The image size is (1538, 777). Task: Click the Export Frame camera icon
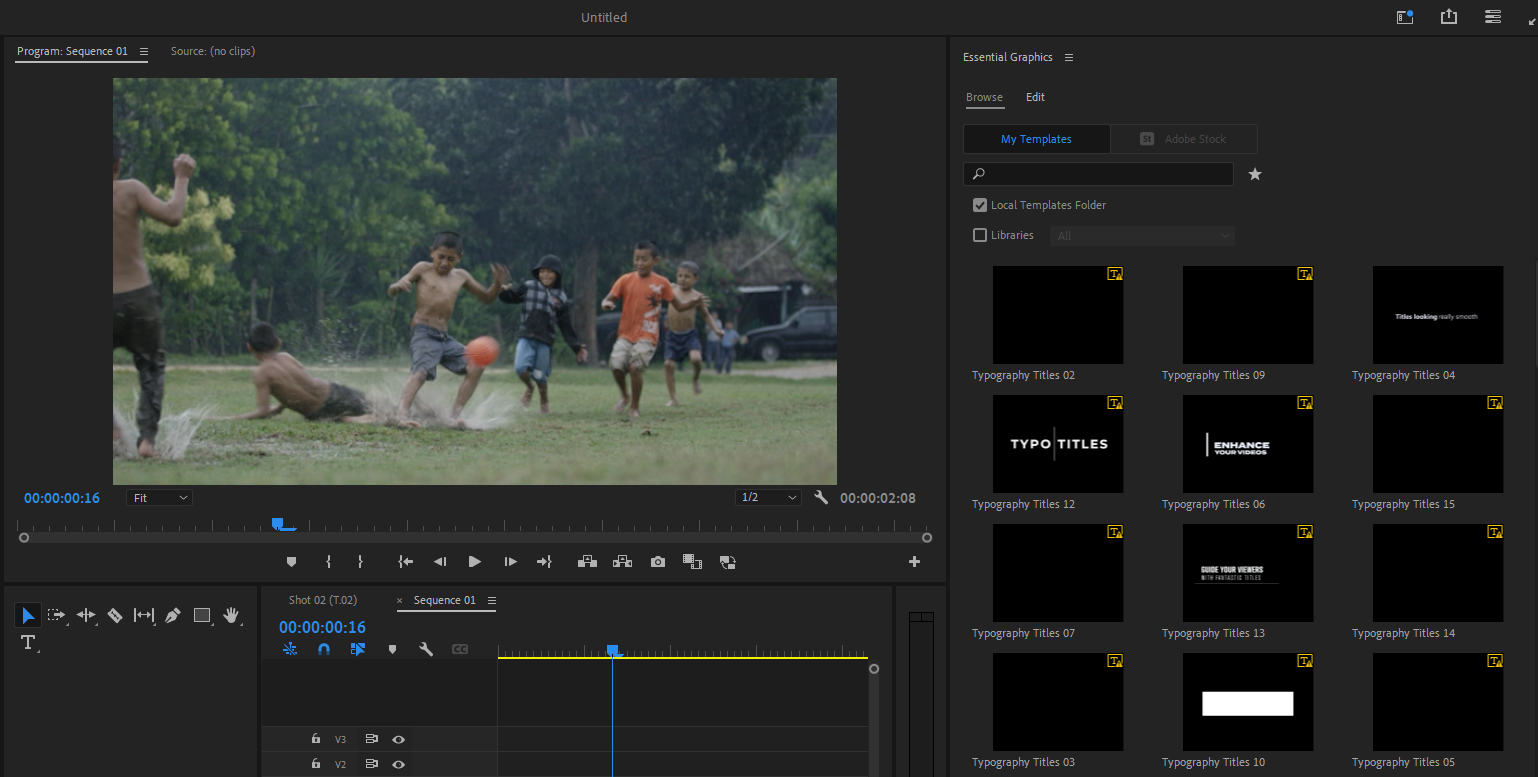point(657,561)
